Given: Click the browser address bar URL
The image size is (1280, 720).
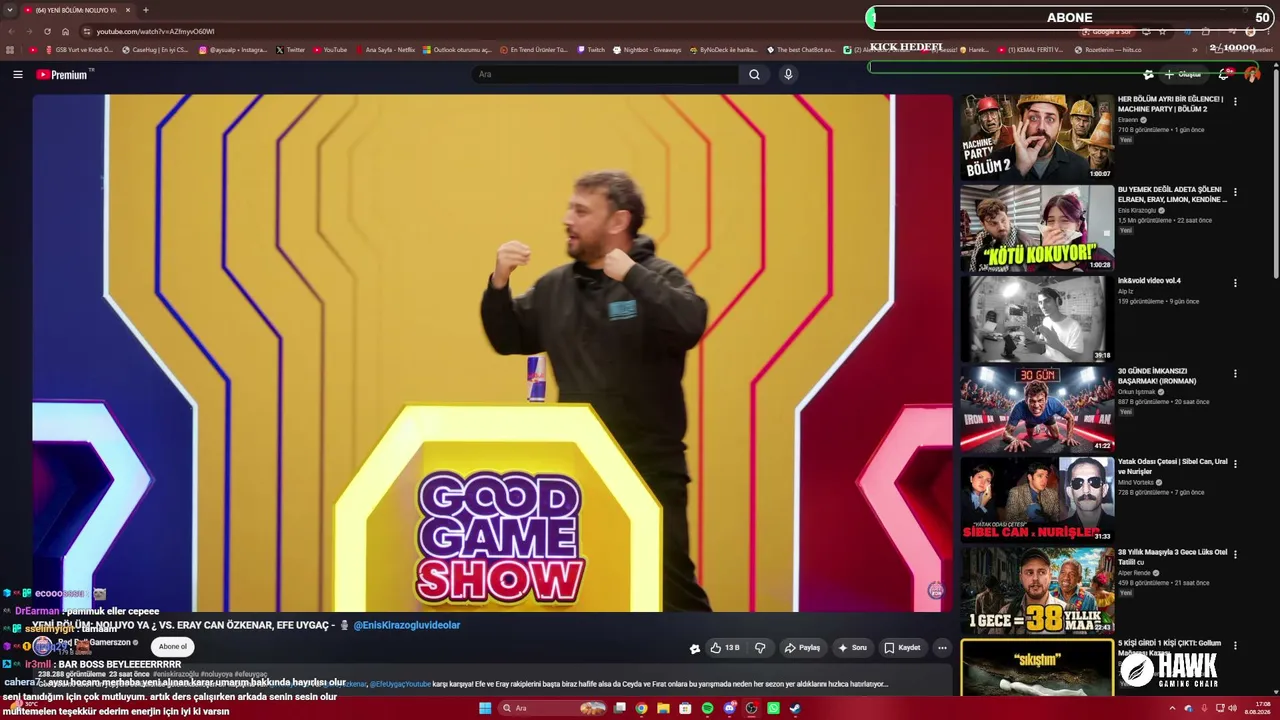Looking at the screenshot, I should (x=155, y=31).
